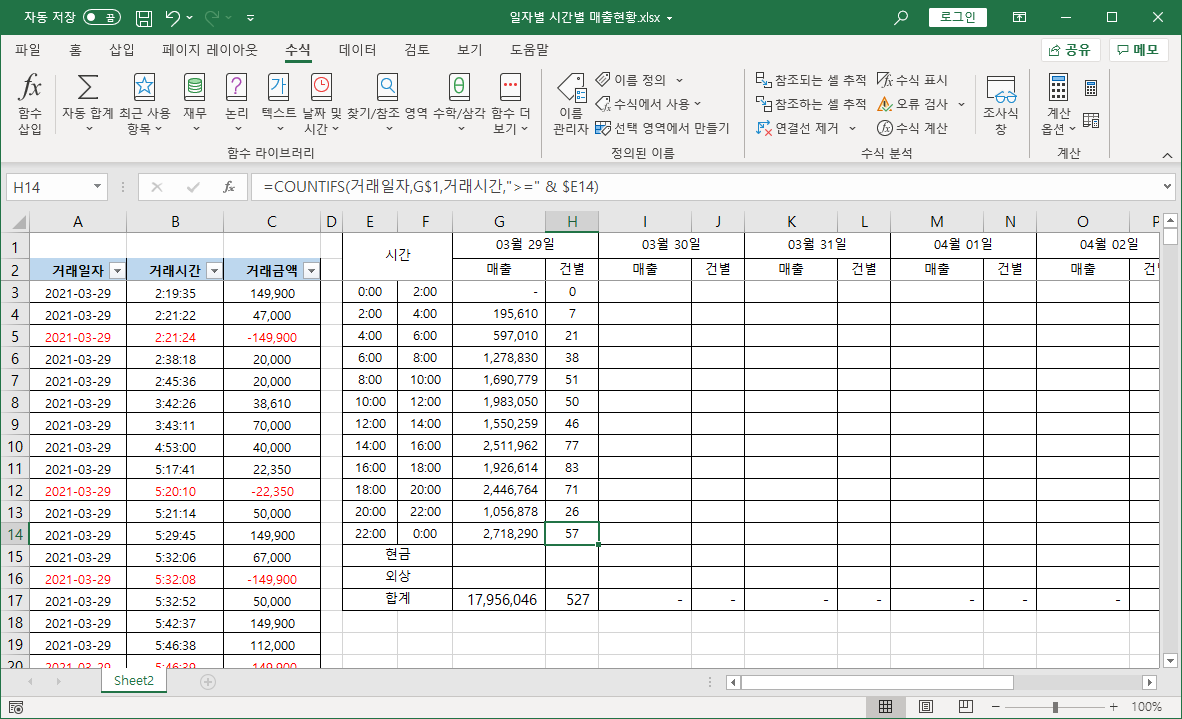Switch to the View (보기) tab
1182x719 pixels.
[470, 50]
